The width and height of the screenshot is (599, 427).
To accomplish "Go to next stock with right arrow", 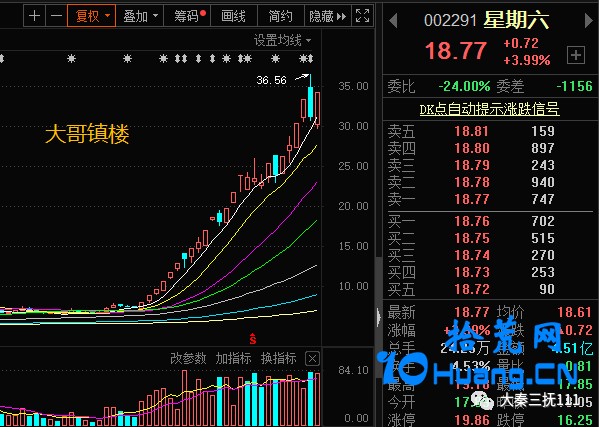I will [x=589, y=21].
